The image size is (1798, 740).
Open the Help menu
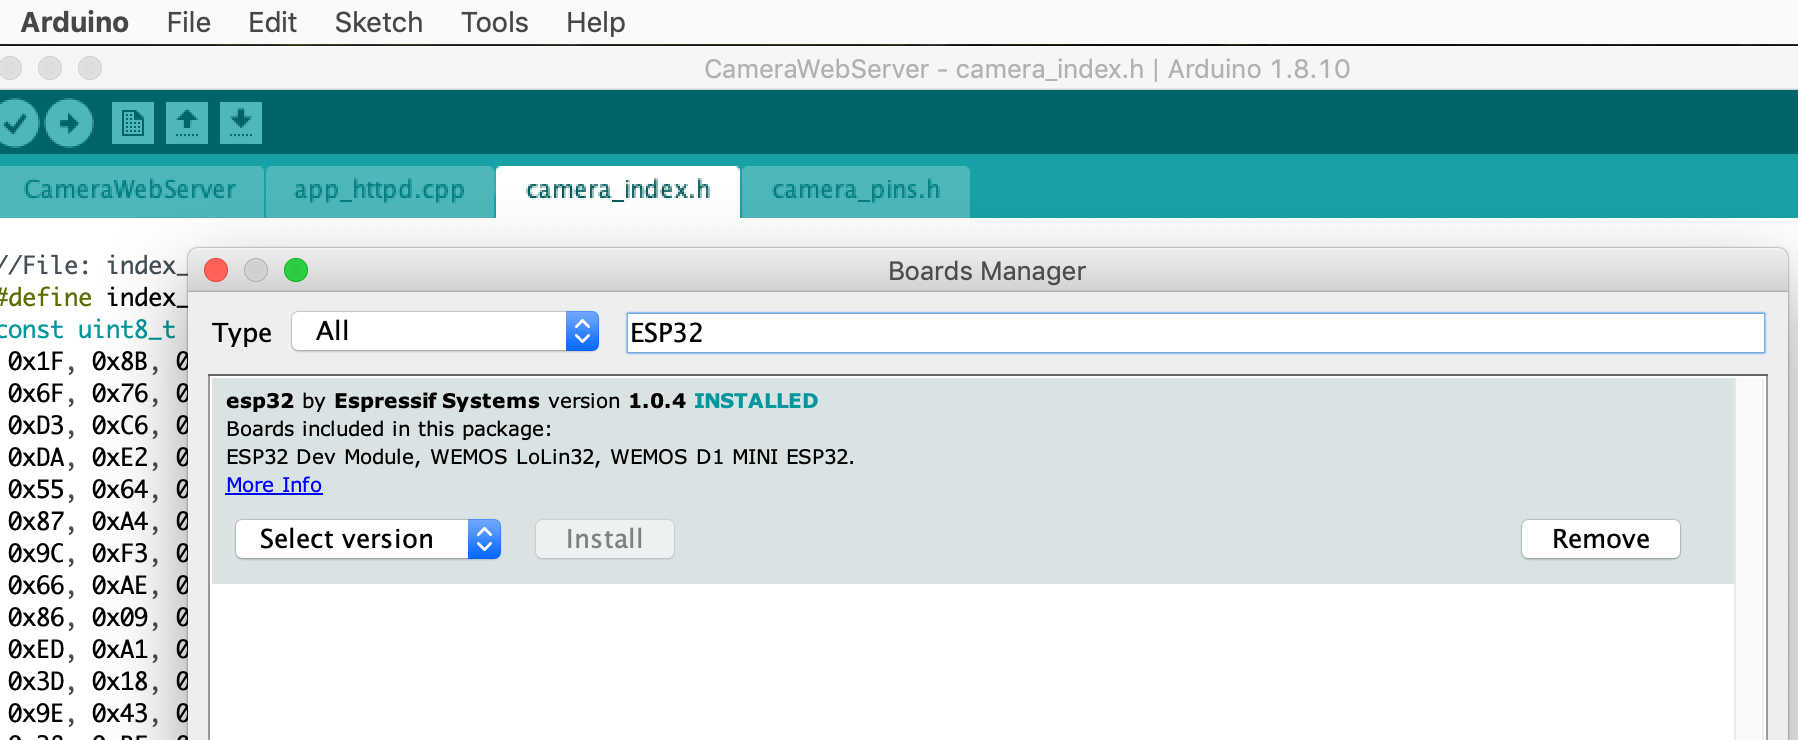(595, 22)
